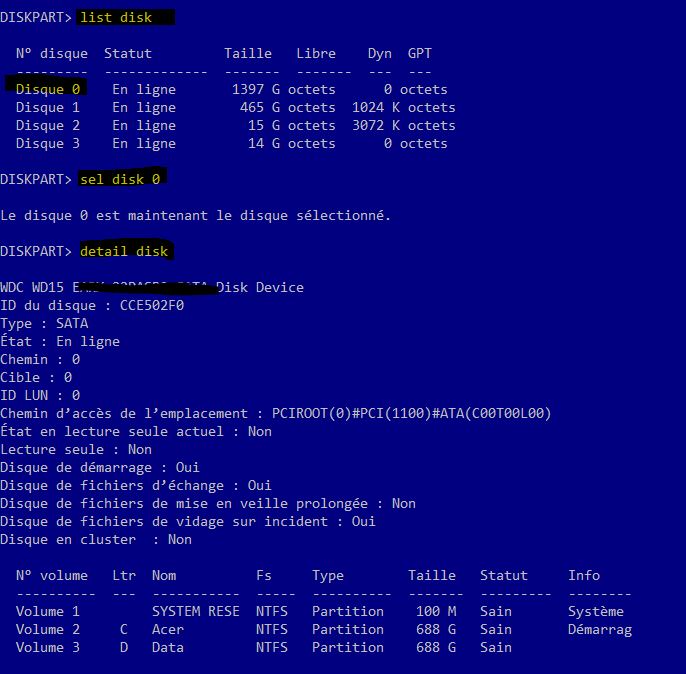Click the 'Démarrag' info value

point(600,629)
